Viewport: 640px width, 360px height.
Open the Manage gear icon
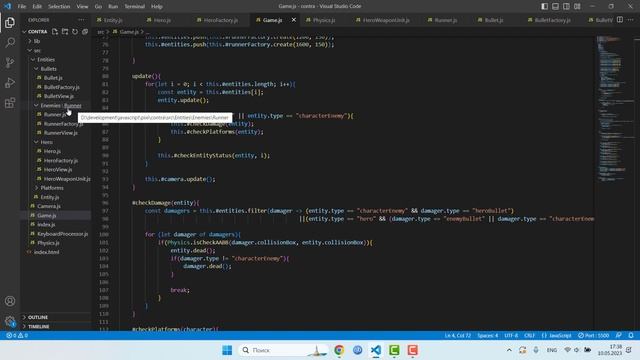10,321
